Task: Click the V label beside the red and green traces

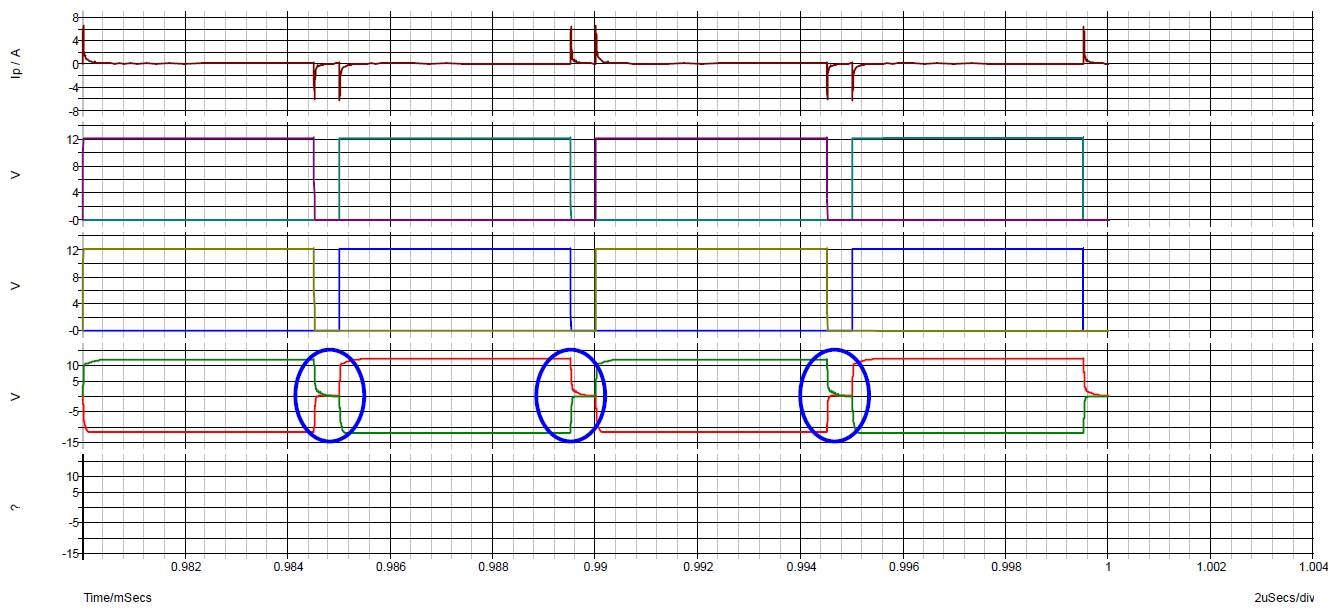Action: 15,397
